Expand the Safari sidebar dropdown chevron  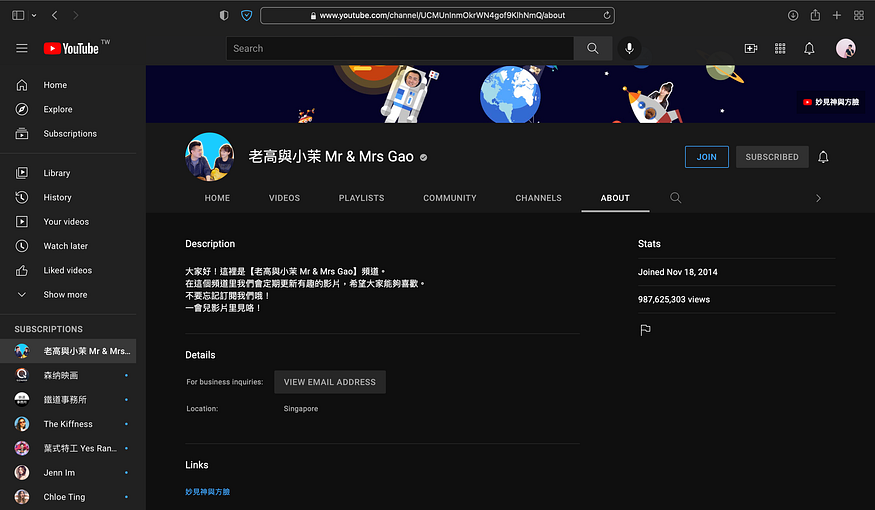(34, 16)
